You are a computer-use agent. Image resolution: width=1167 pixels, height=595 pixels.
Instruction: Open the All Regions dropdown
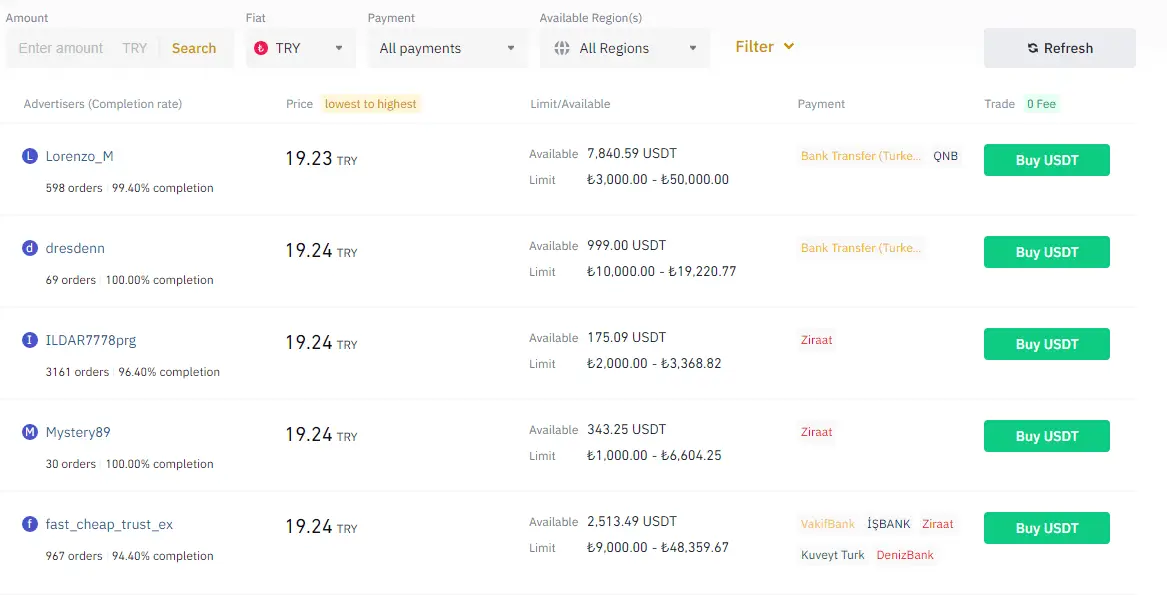pos(625,48)
